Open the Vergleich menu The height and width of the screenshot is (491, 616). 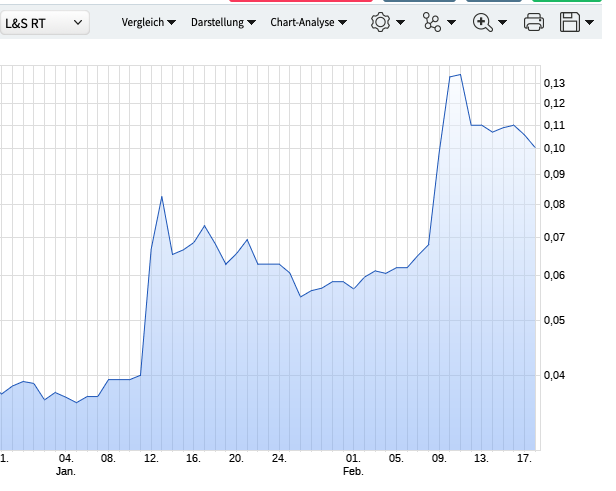[148, 22]
